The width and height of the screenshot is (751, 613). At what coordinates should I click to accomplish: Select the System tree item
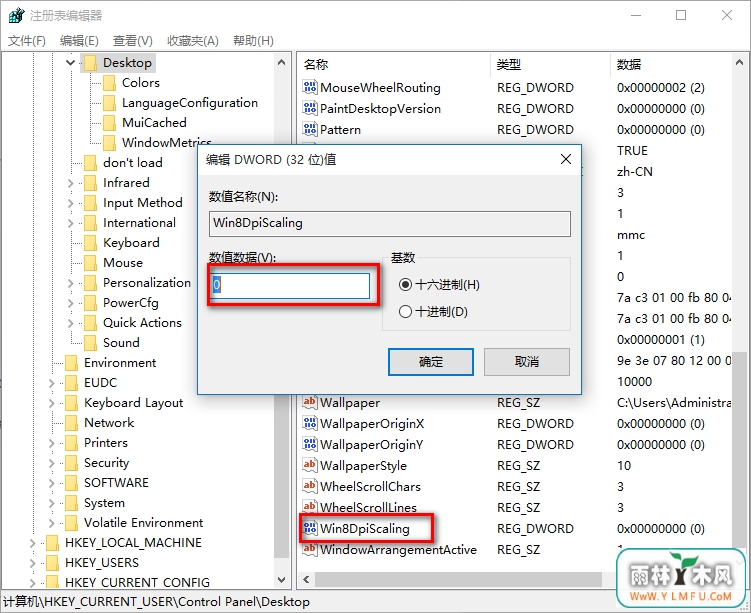[x=104, y=503]
